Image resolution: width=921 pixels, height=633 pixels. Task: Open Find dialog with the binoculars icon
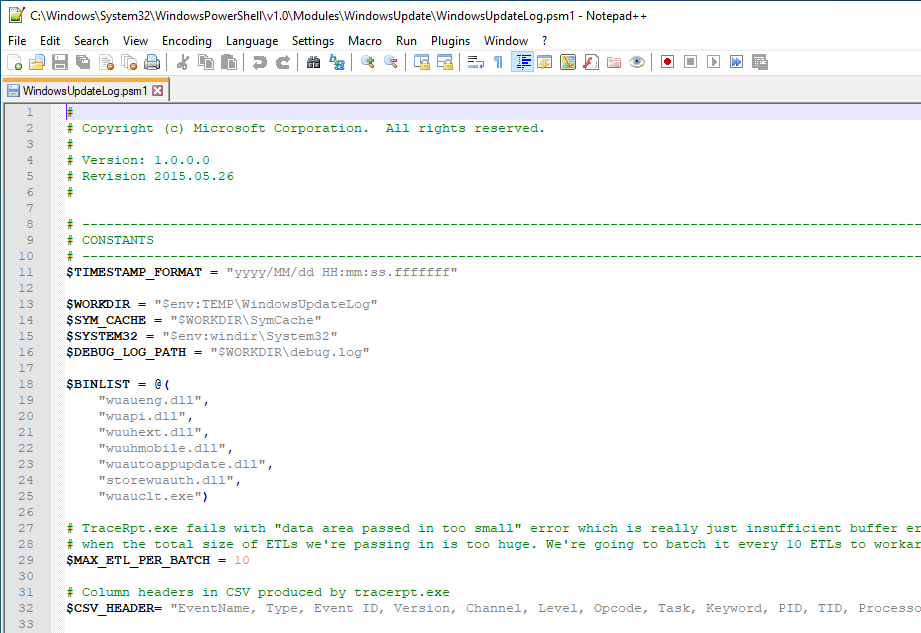(314, 62)
